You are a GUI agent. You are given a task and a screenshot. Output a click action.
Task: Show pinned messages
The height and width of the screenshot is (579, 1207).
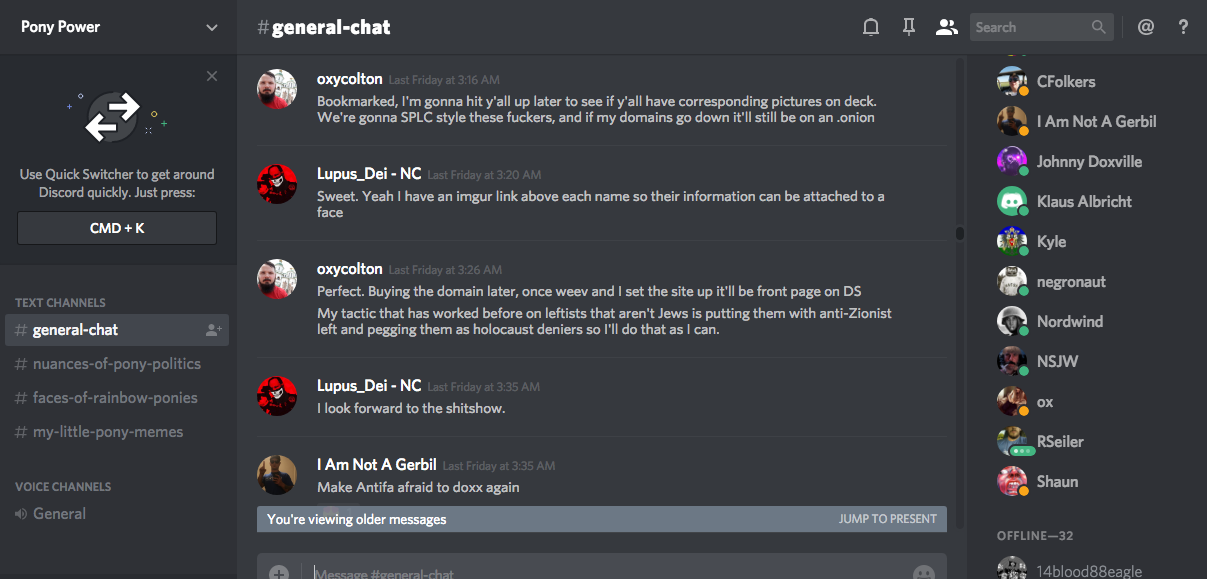(908, 27)
